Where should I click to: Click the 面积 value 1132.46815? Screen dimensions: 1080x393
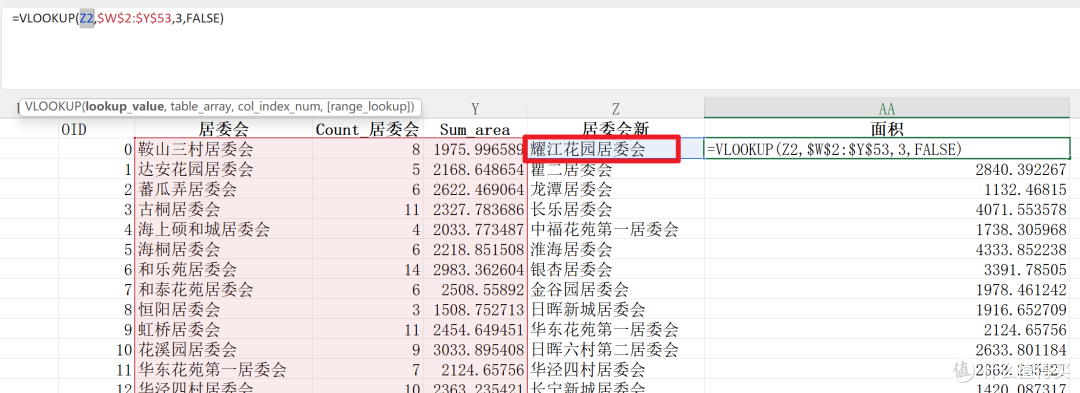[x=887, y=189]
